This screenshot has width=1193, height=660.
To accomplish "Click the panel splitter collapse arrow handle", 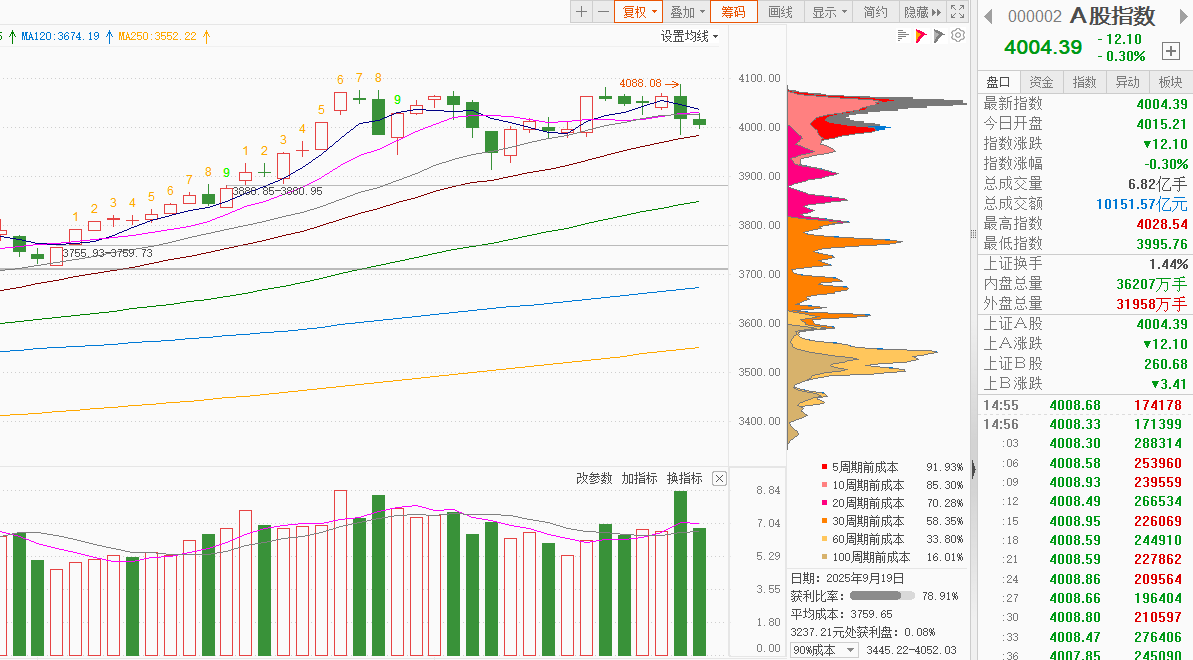I will [973, 469].
